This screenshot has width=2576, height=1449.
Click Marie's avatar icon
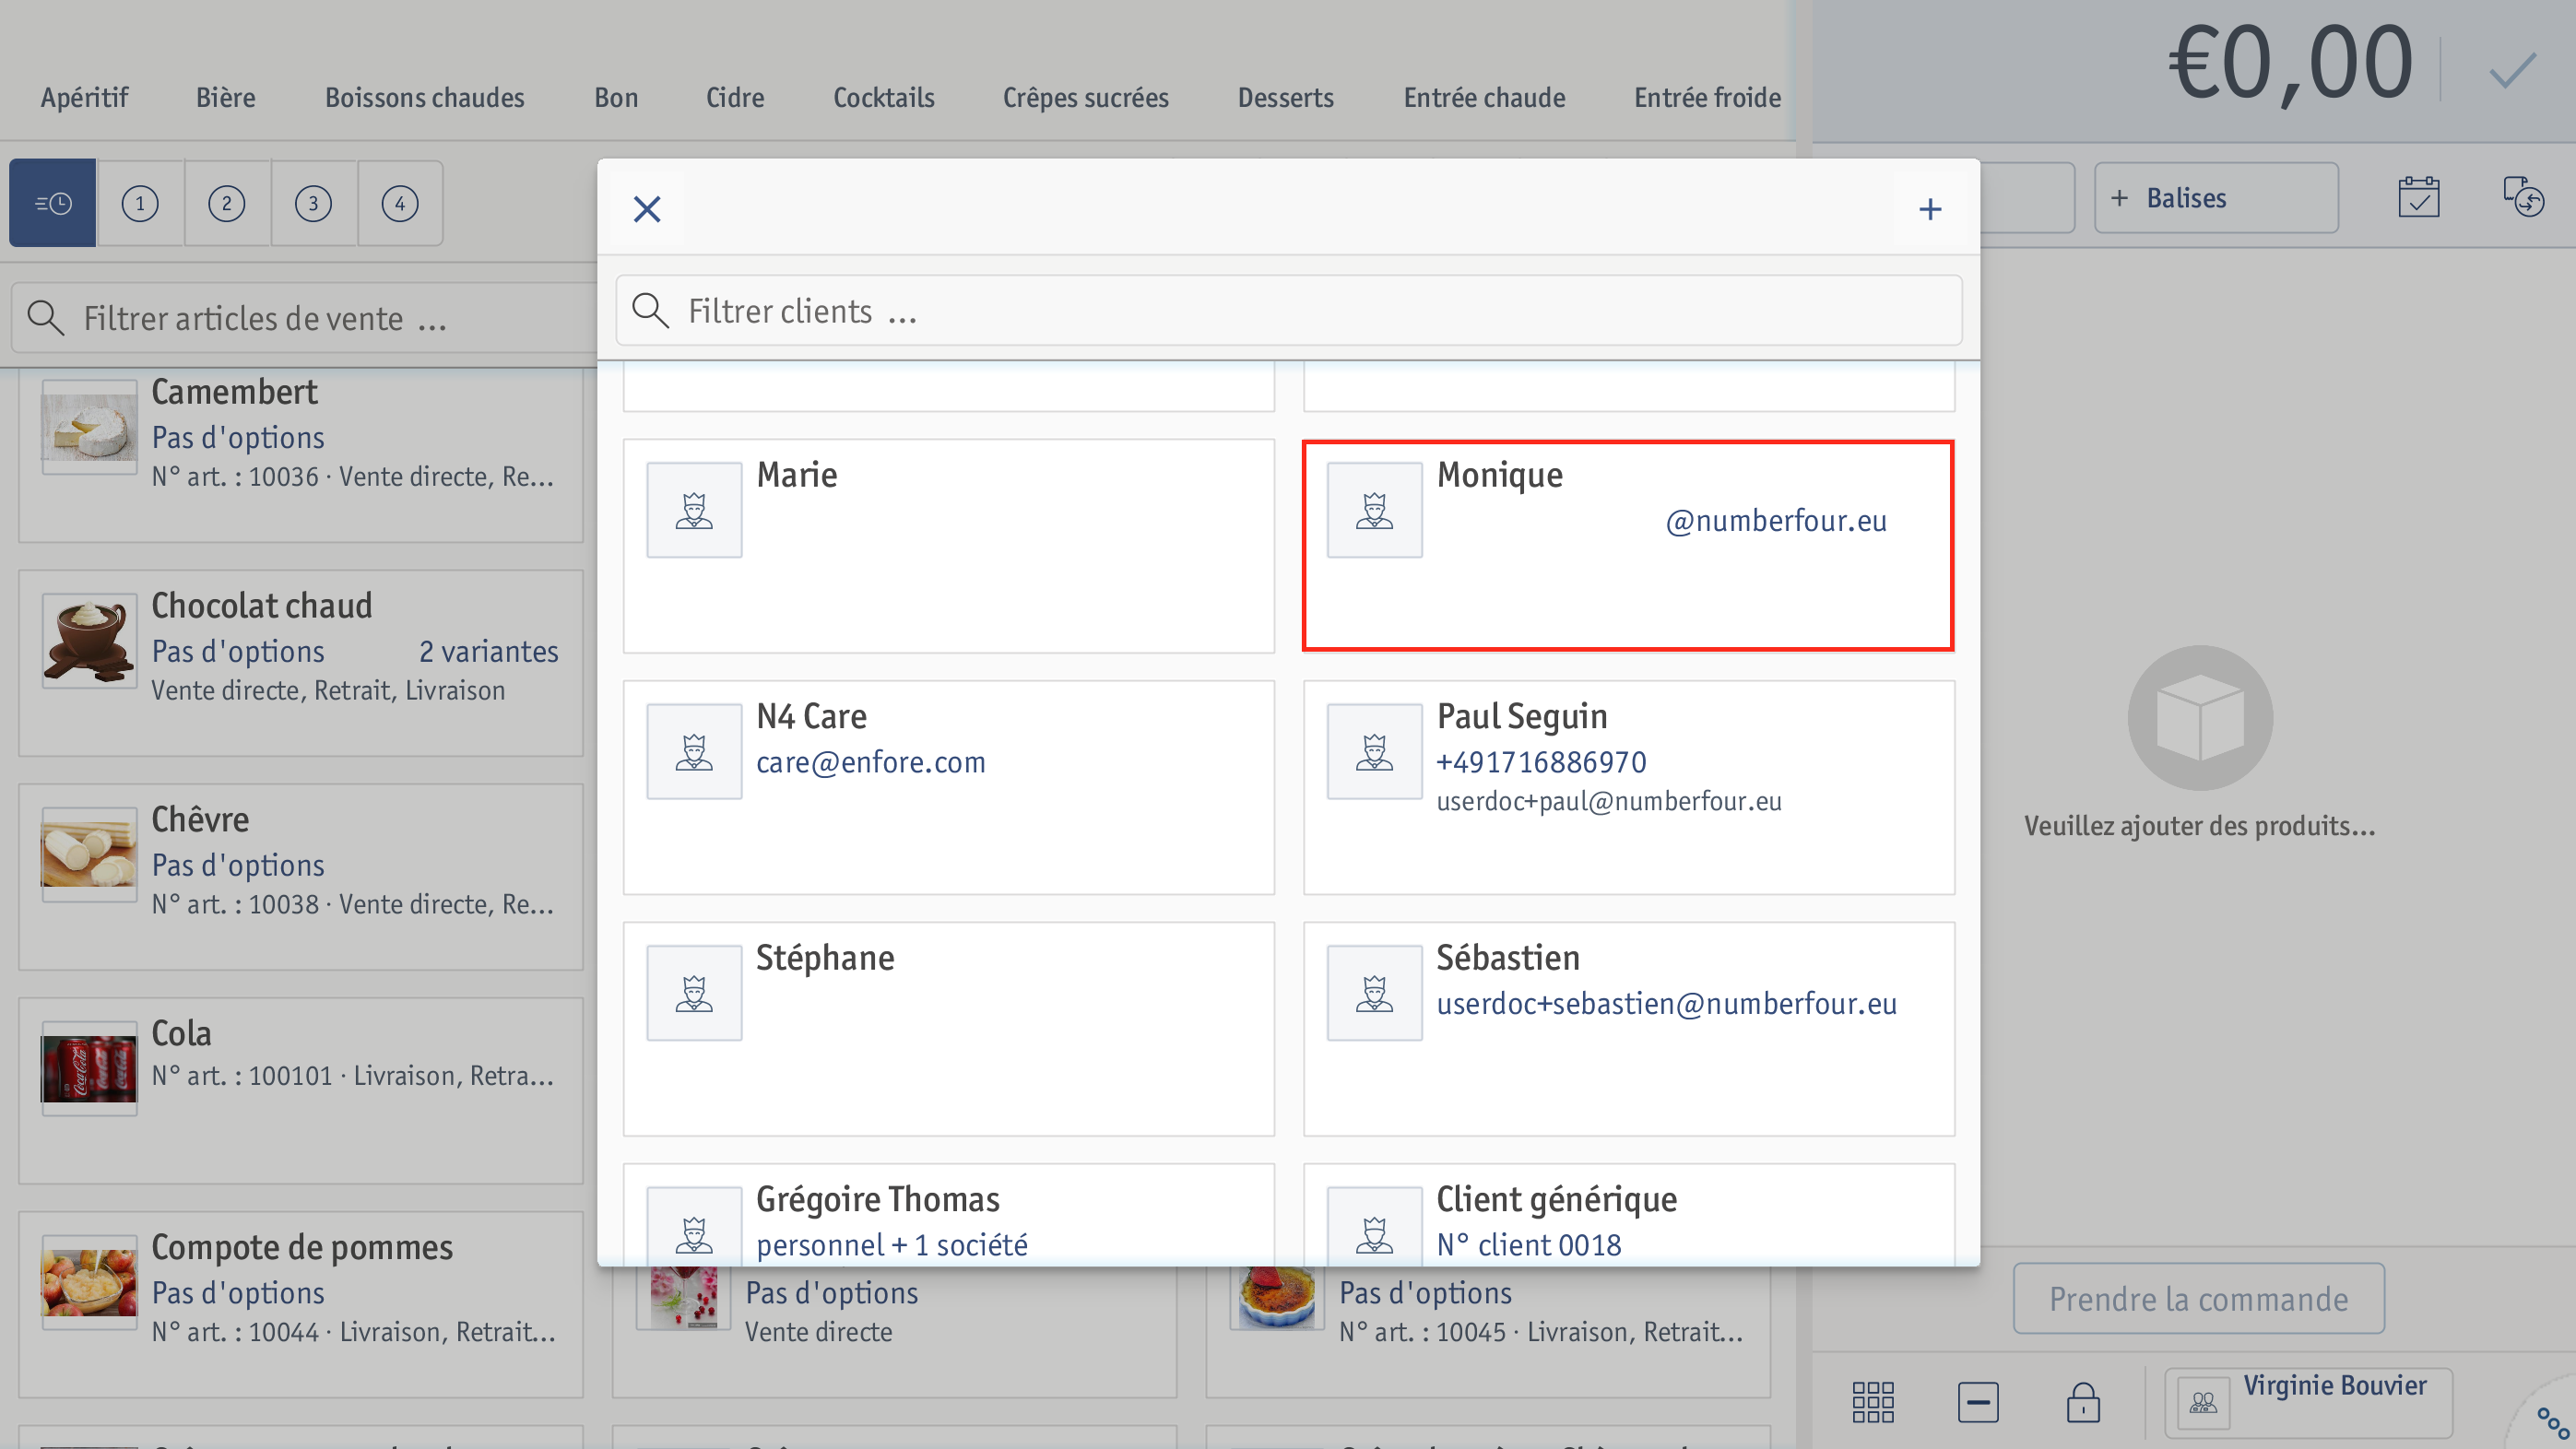694,510
